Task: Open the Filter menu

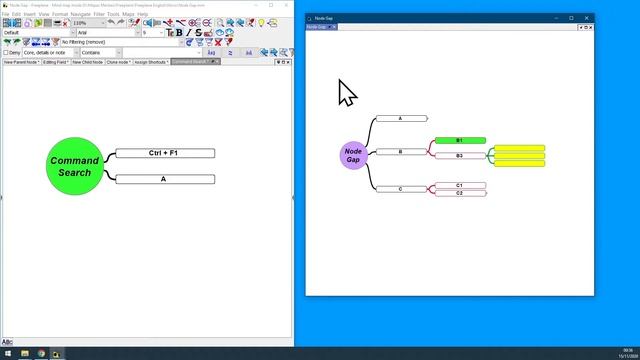Action: pyautogui.click(x=99, y=14)
